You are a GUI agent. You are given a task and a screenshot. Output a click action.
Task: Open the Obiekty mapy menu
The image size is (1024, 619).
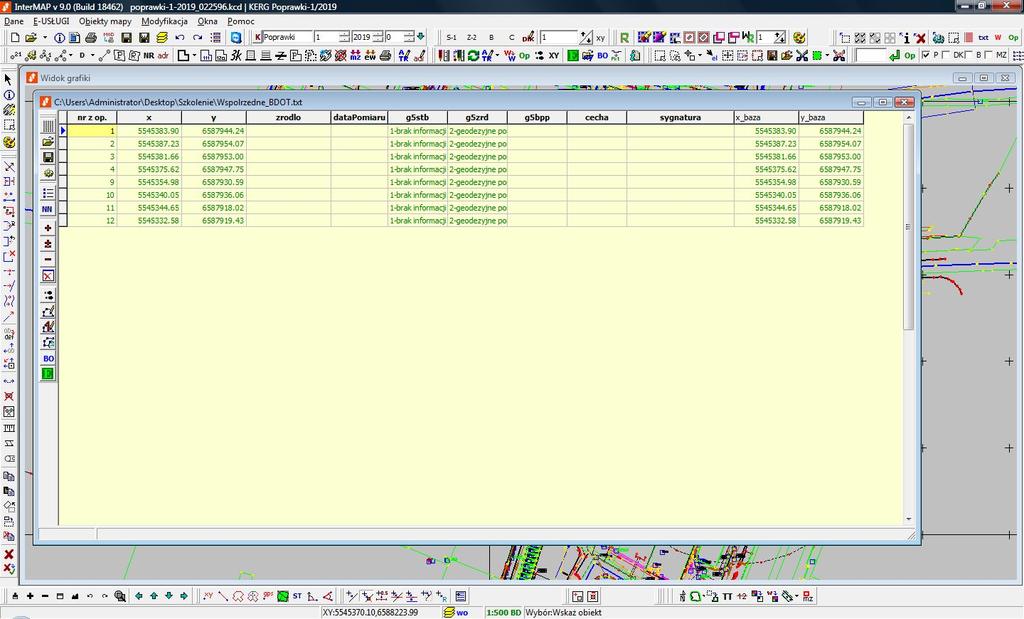pyautogui.click(x=105, y=21)
